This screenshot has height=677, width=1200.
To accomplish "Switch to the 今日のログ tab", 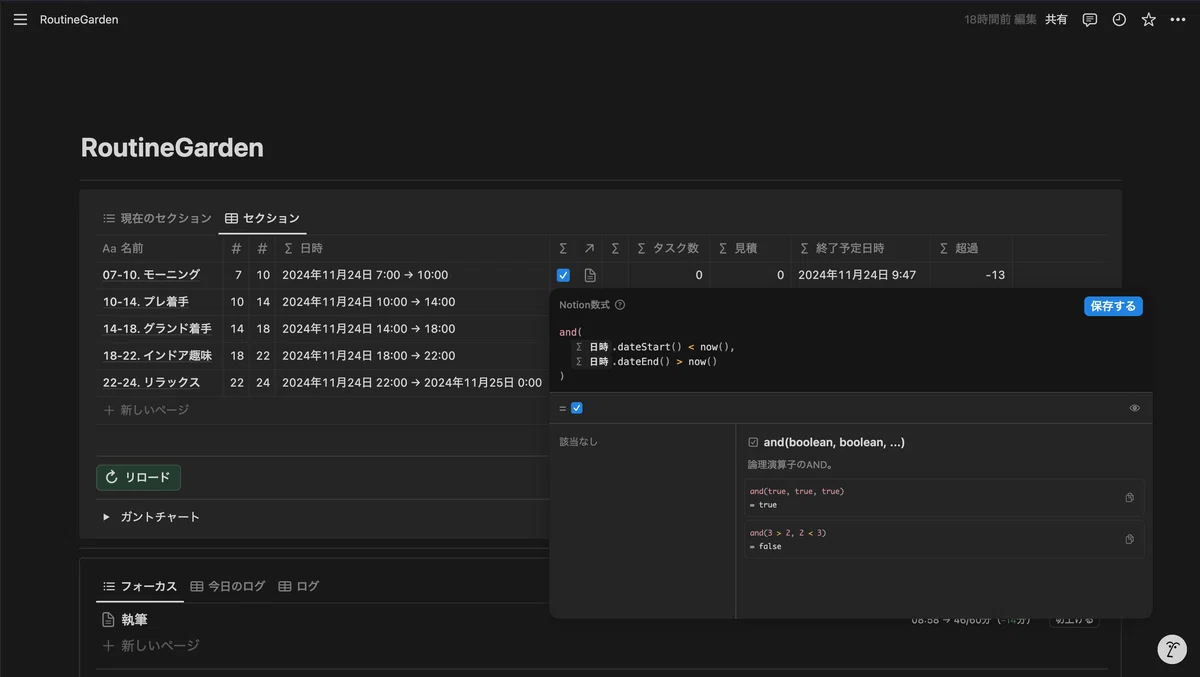I will (x=227, y=586).
